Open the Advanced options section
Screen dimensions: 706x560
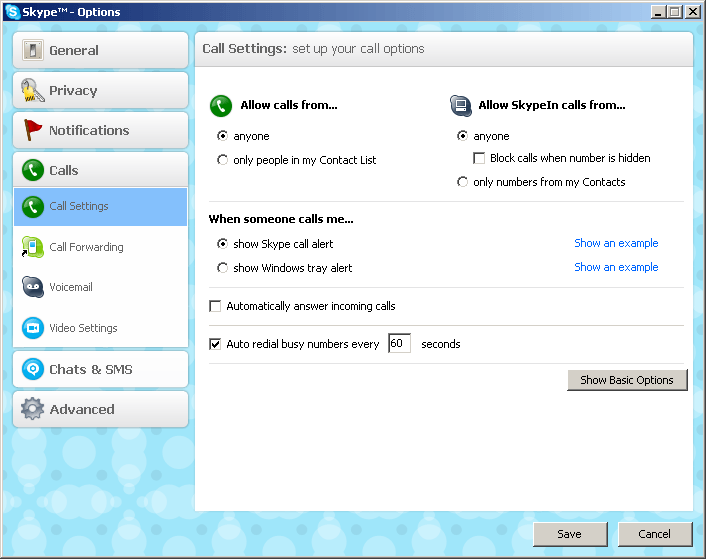click(100, 409)
